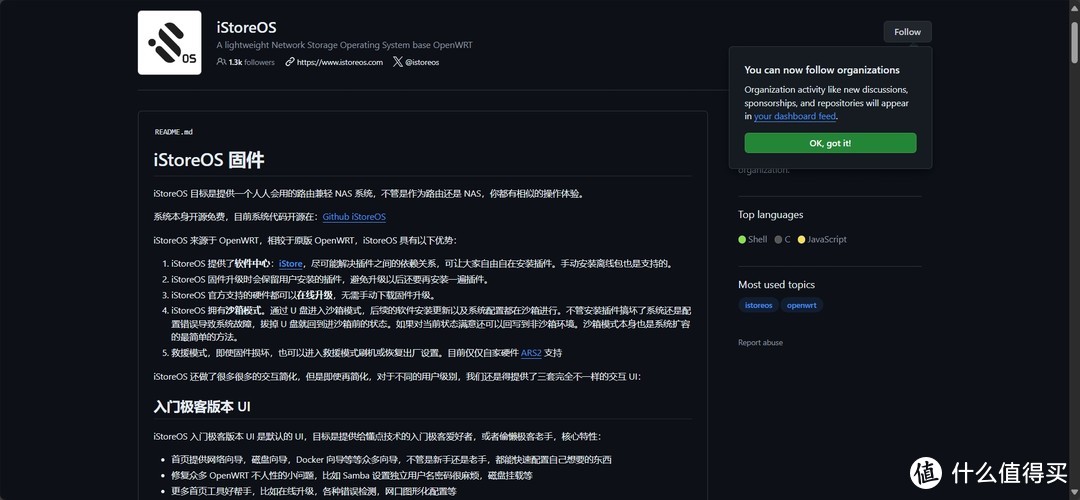Open the iStoreOS organization avatar logo

click(x=169, y=43)
